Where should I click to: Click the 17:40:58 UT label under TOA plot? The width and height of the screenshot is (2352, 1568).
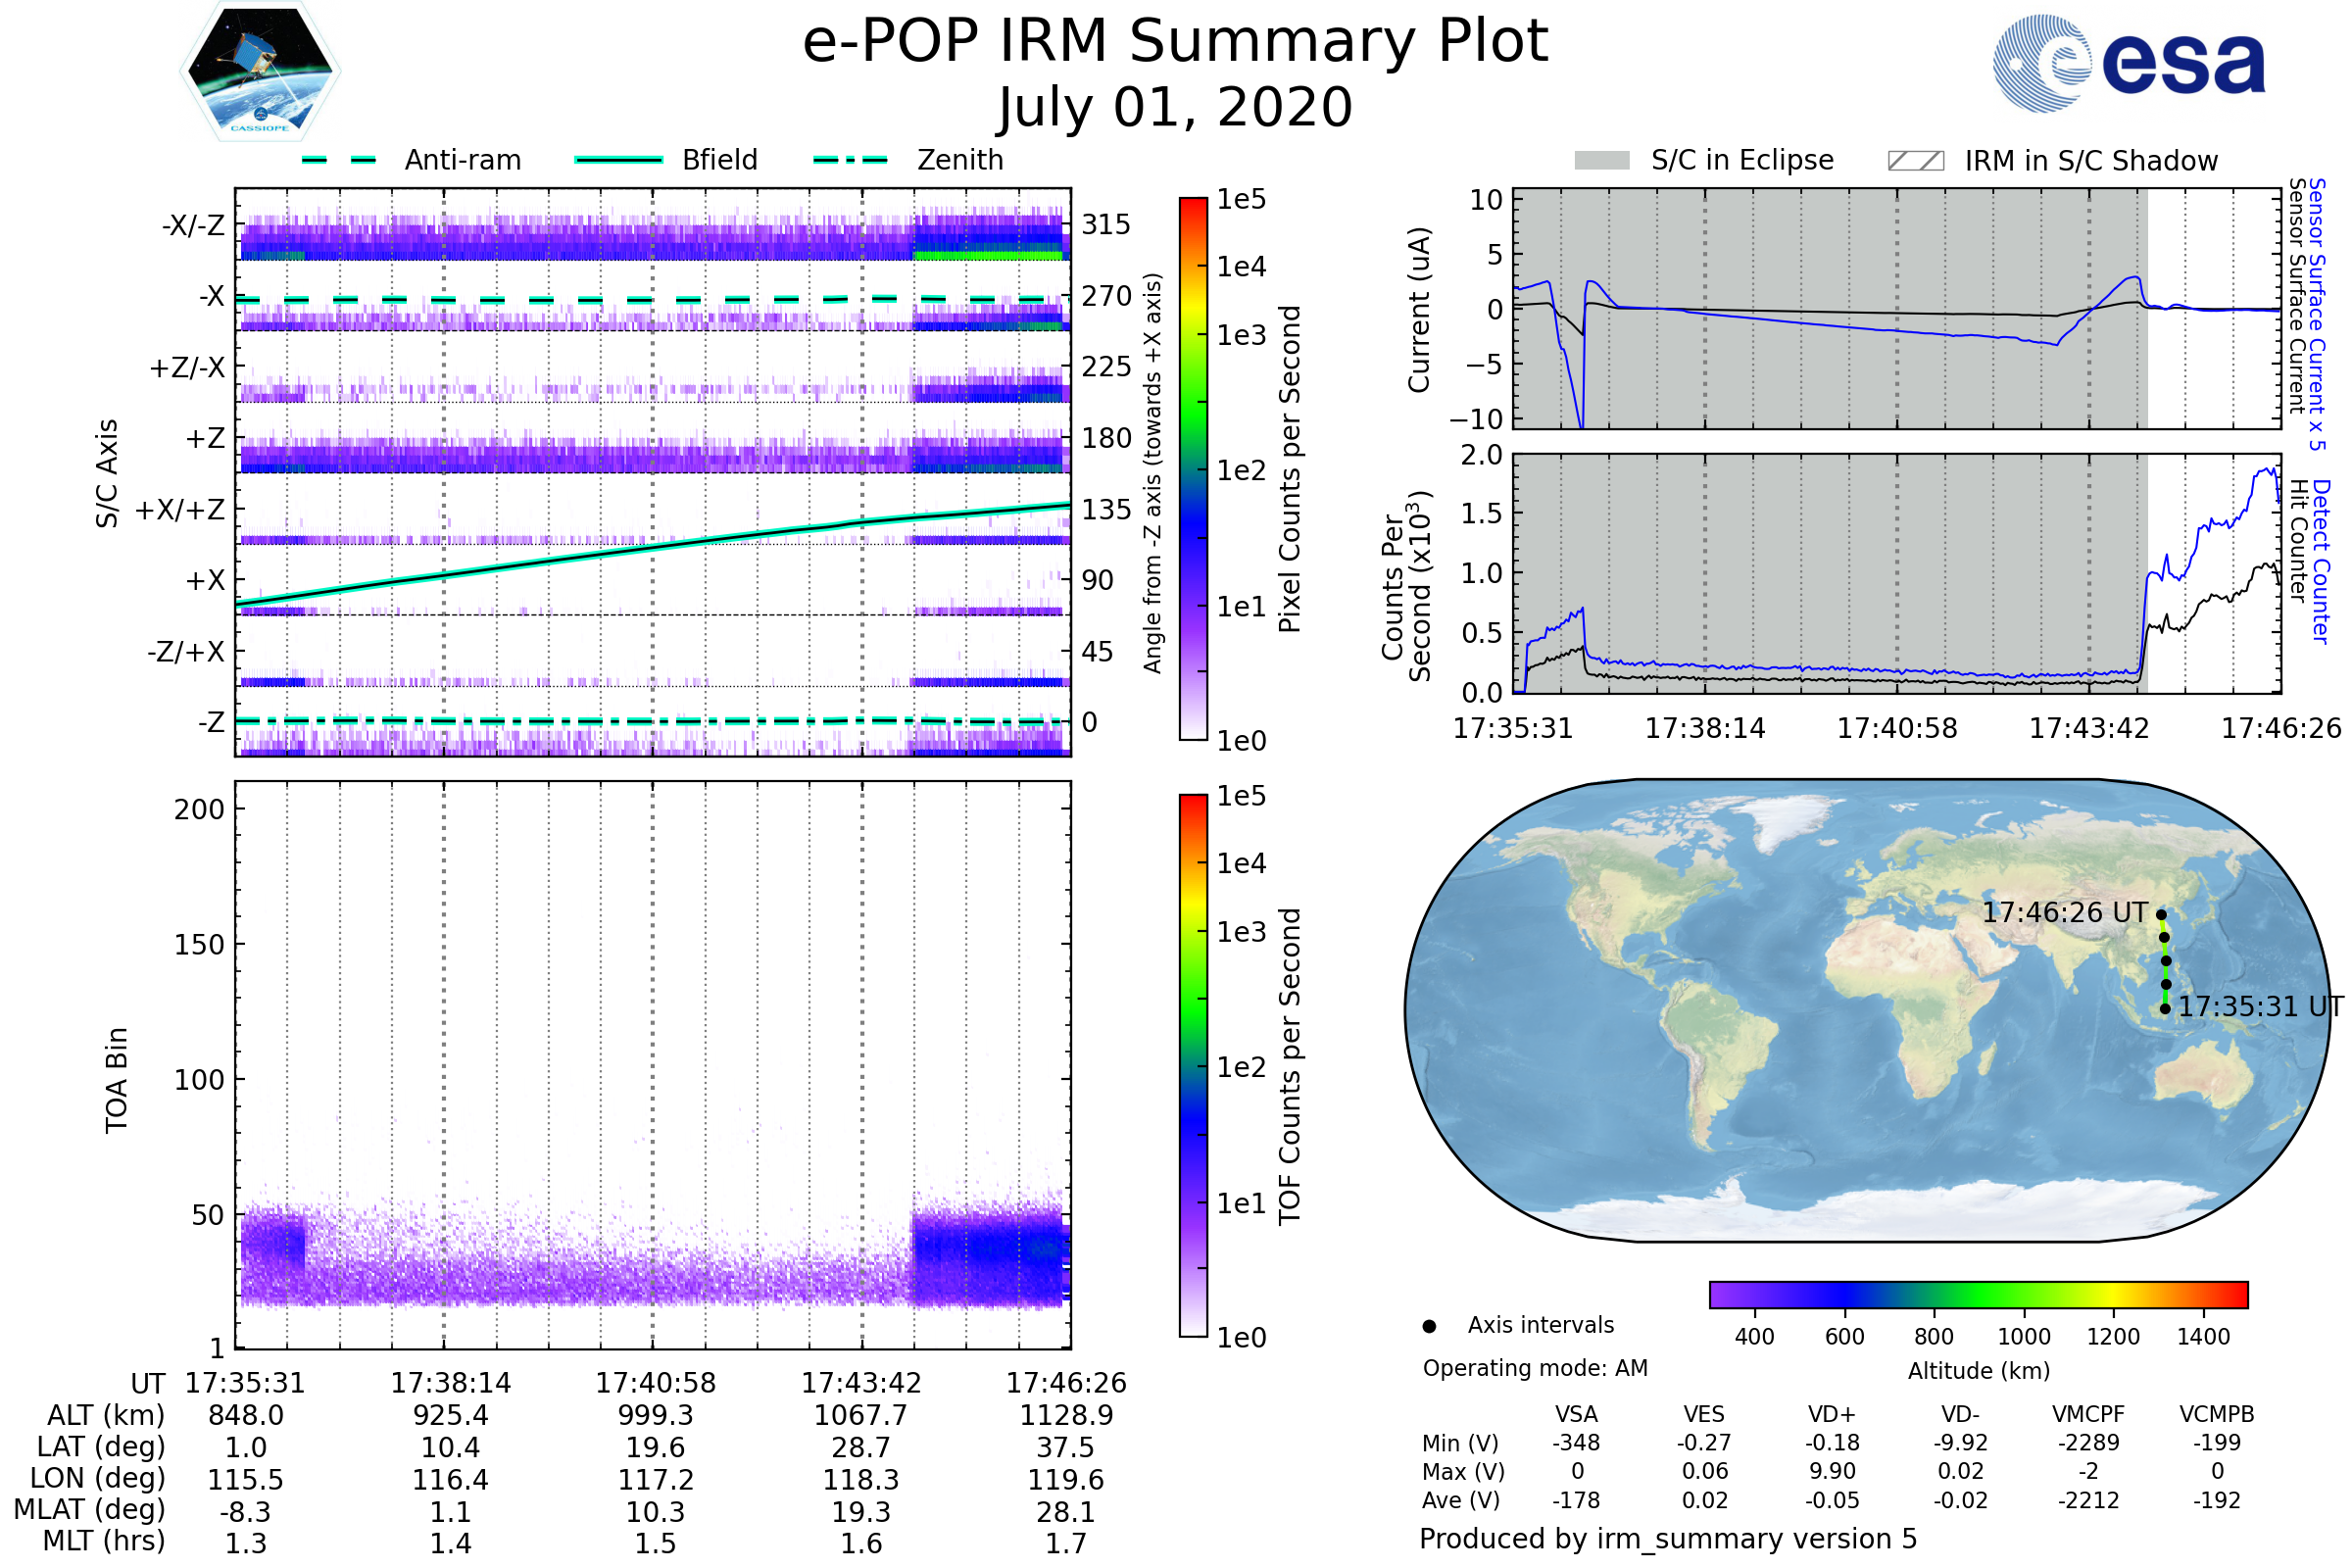(656, 1383)
